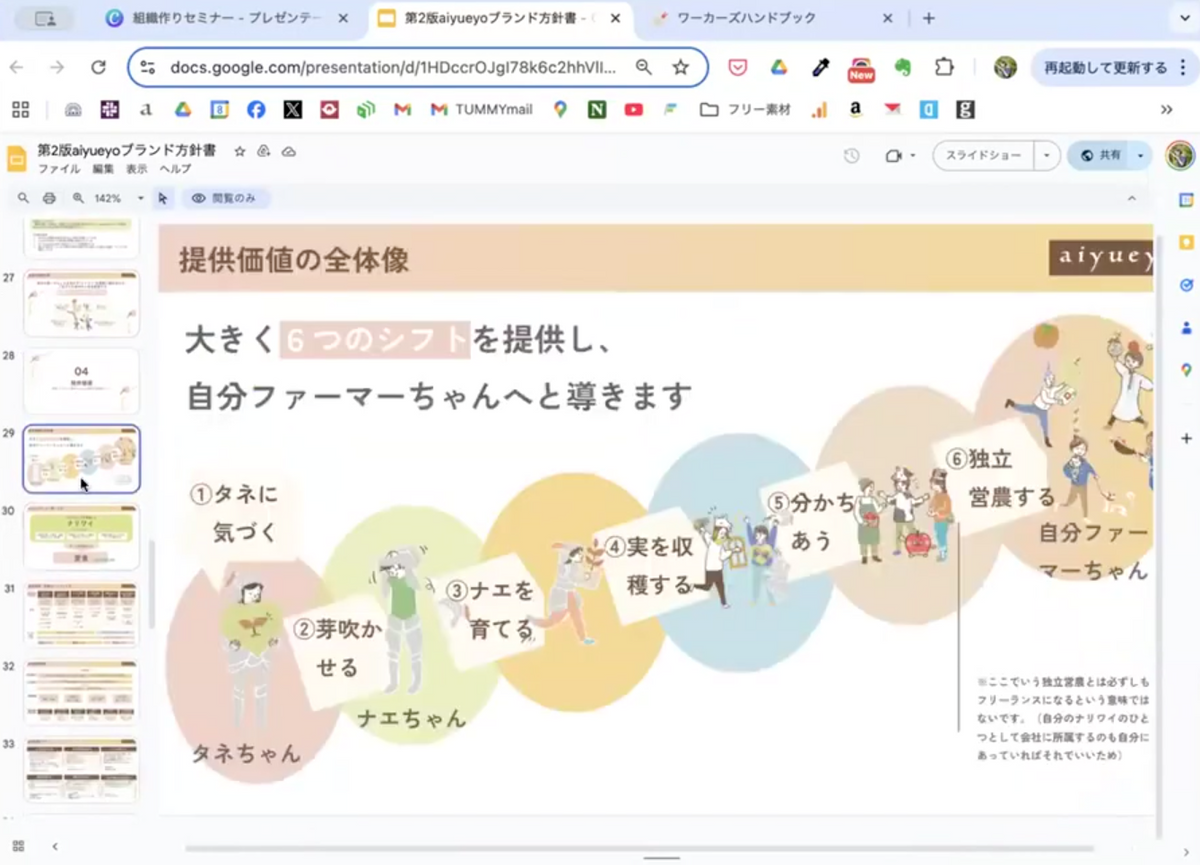Expand the 共有 share options arrow
The height and width of the screenshot is (865, 1200).
point(1139,156)
